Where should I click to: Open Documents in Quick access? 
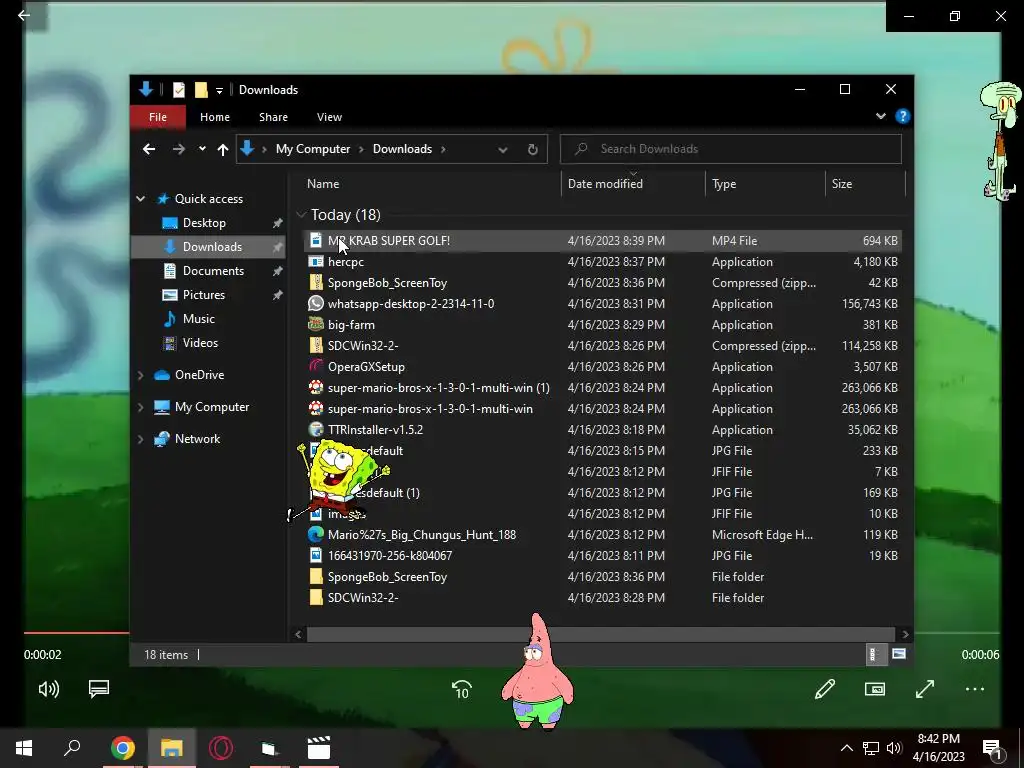[x=213, y=271]
